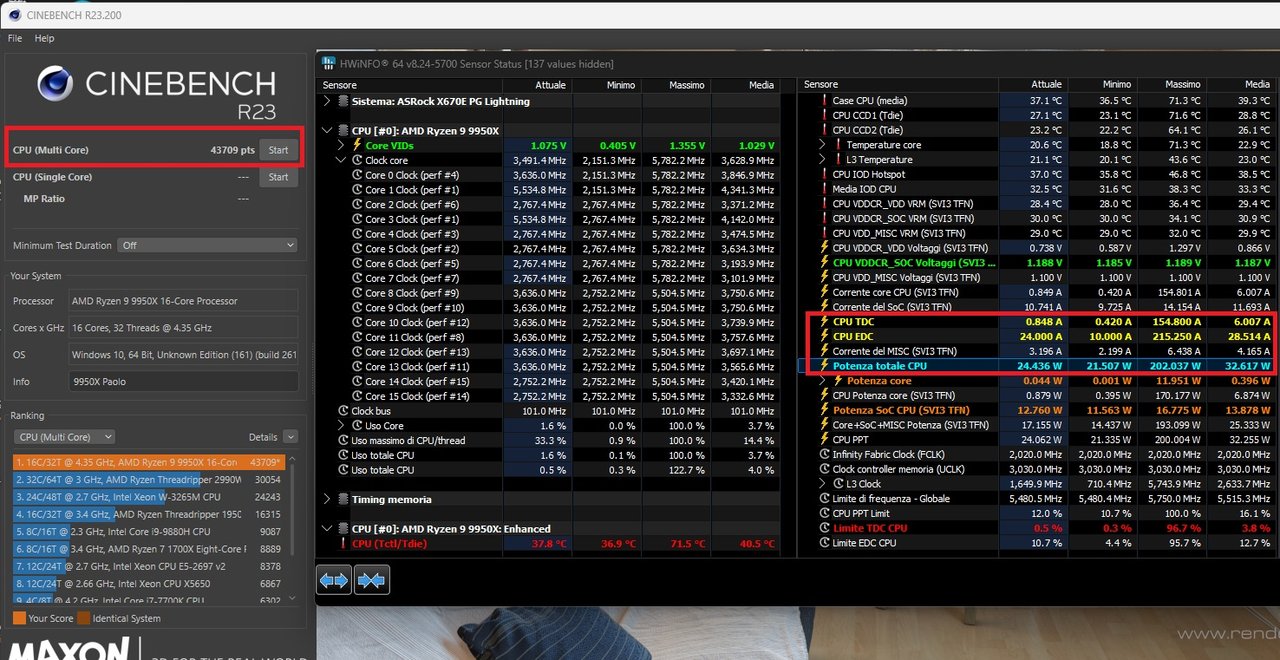Screen dimensions: 1280x660
Task: Click the chip icon of Timing memoria
Action: [343, 499]
